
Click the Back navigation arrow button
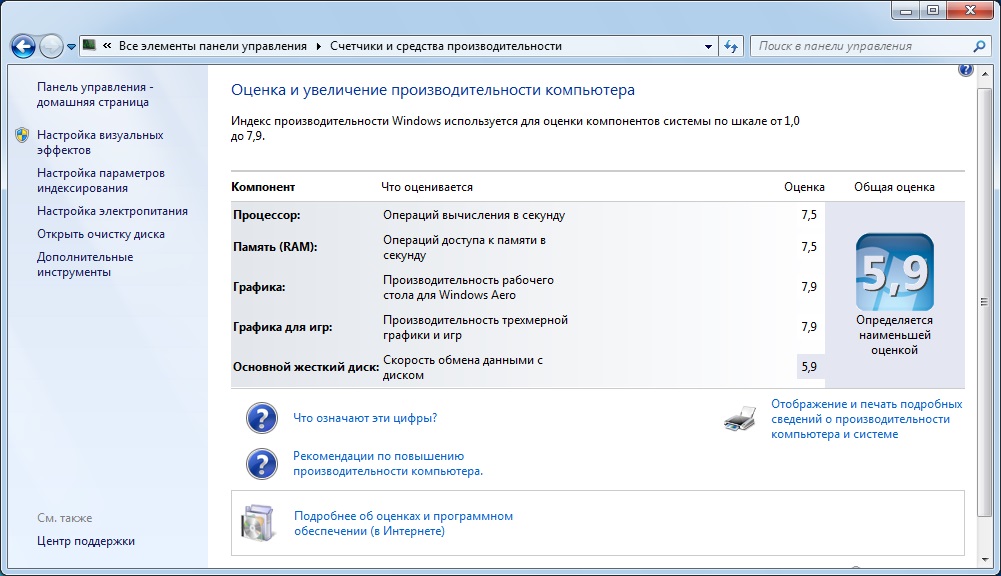click(24, 46)
